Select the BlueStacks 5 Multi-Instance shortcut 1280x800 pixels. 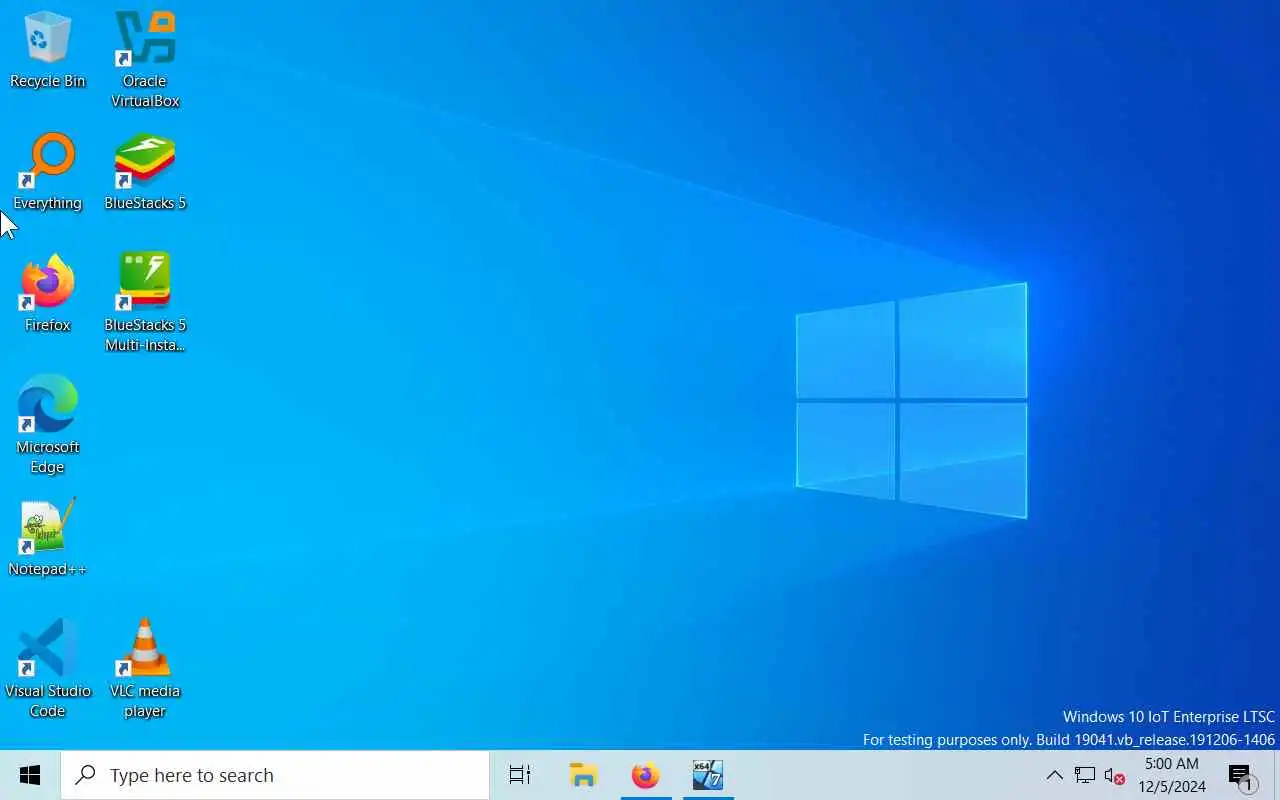(x=145, y=304)
